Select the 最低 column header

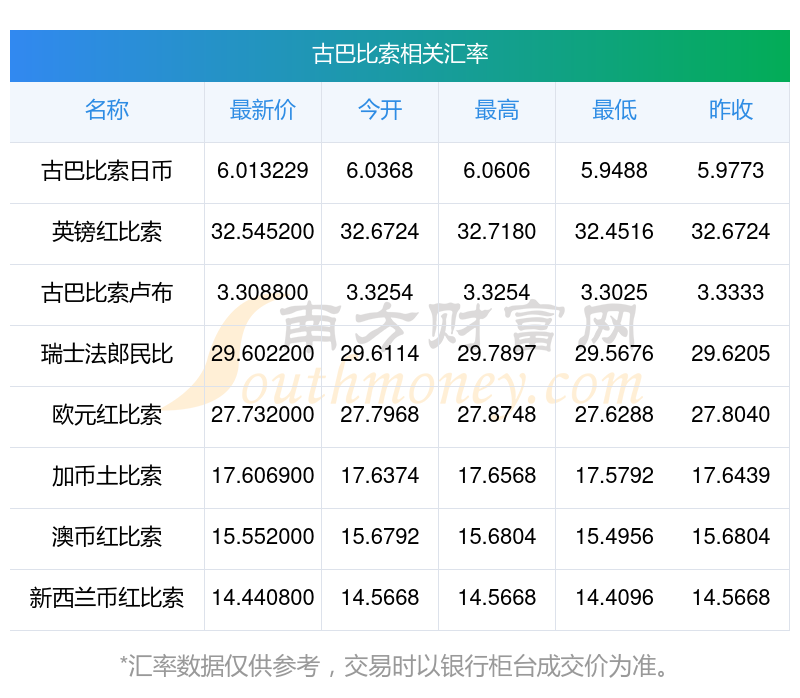[614, 110]
